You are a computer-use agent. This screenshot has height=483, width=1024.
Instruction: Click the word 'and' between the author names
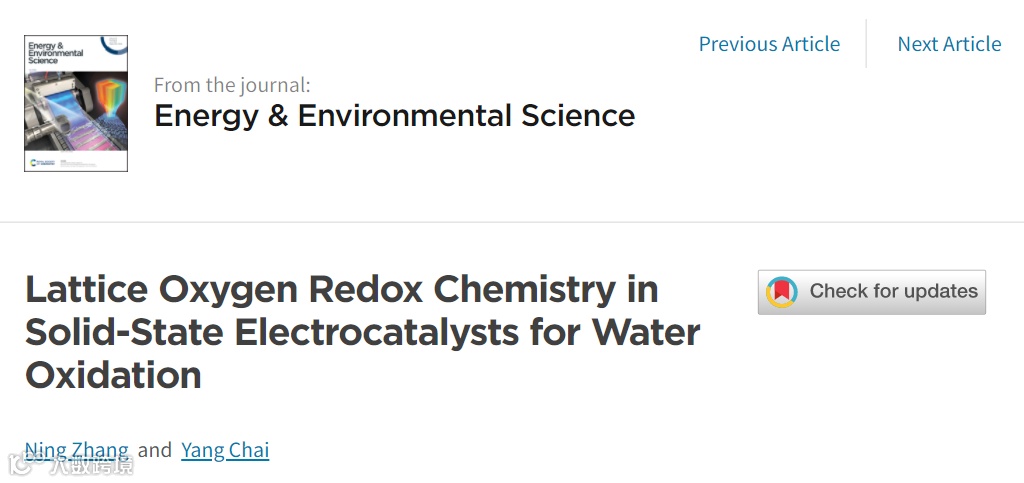point(155,450)
